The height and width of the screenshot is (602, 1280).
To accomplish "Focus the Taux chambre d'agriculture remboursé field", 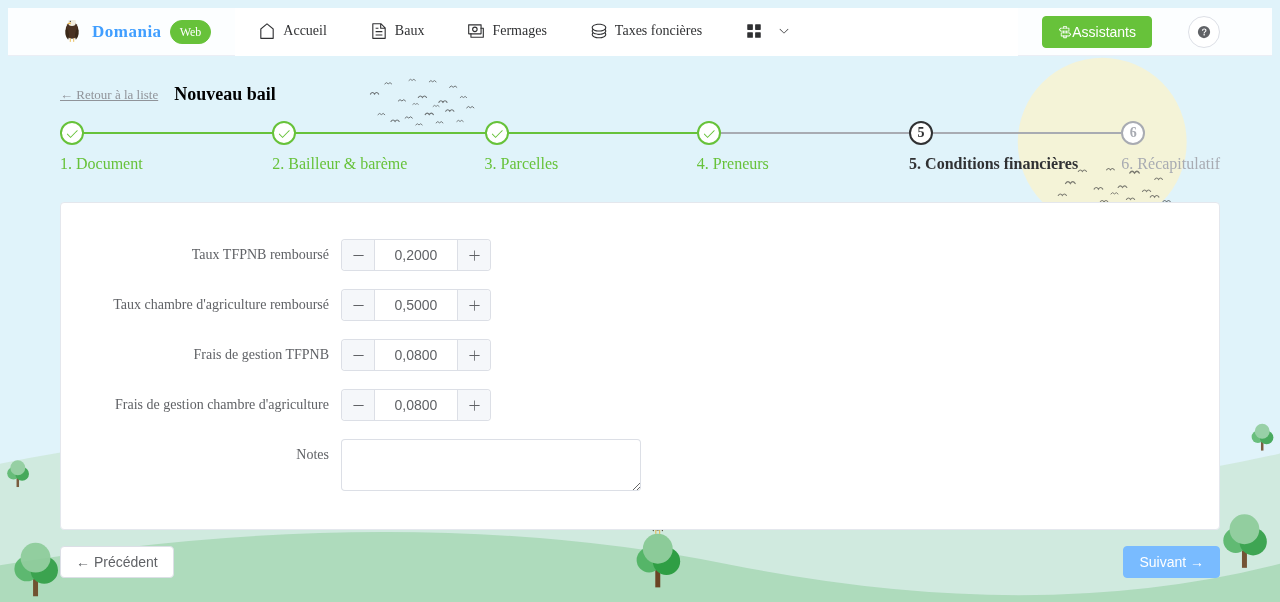I will click(x=416, y=305).
